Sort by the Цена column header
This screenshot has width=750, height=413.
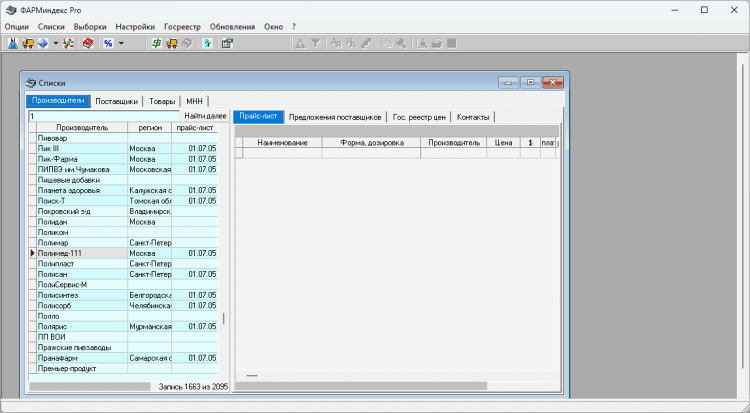(x=503, y=143)
